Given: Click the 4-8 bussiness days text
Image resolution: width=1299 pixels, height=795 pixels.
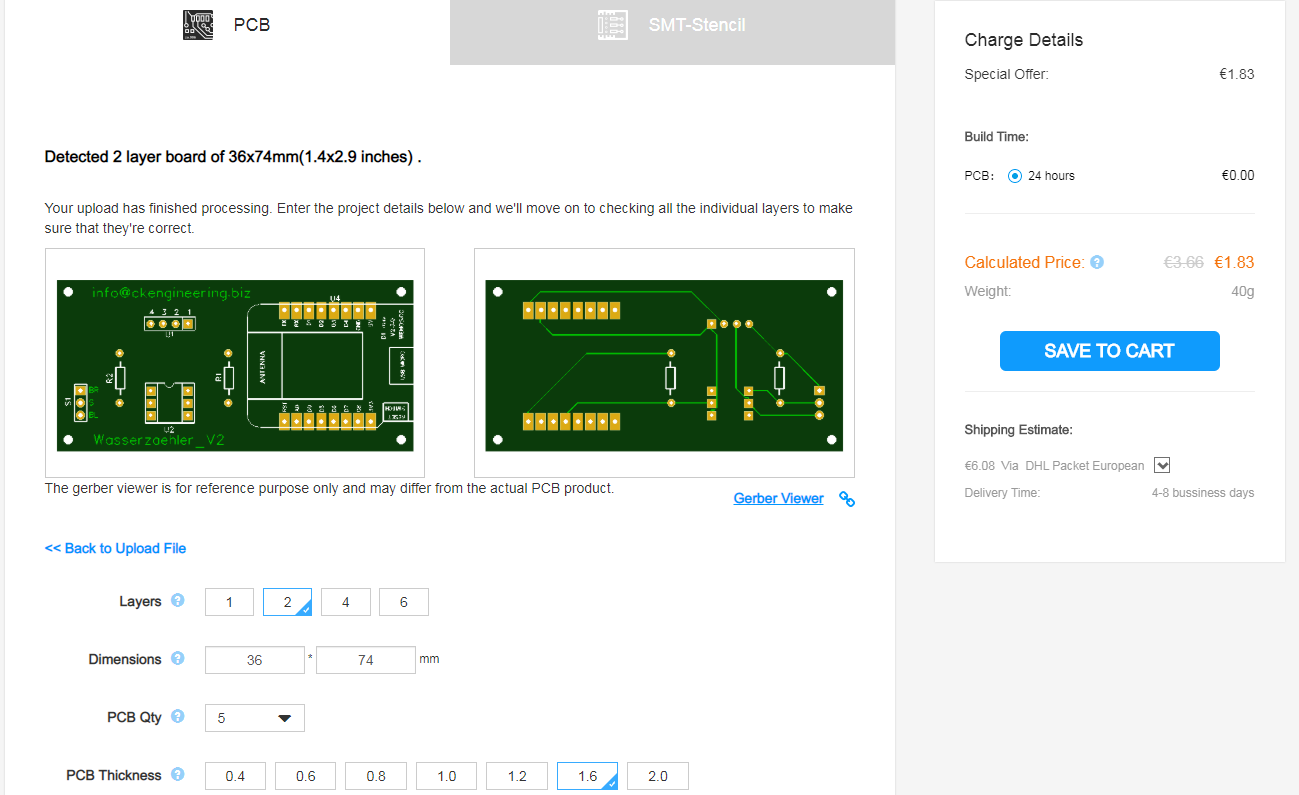Looking at the screenshot, I should tap(1203, 493).
